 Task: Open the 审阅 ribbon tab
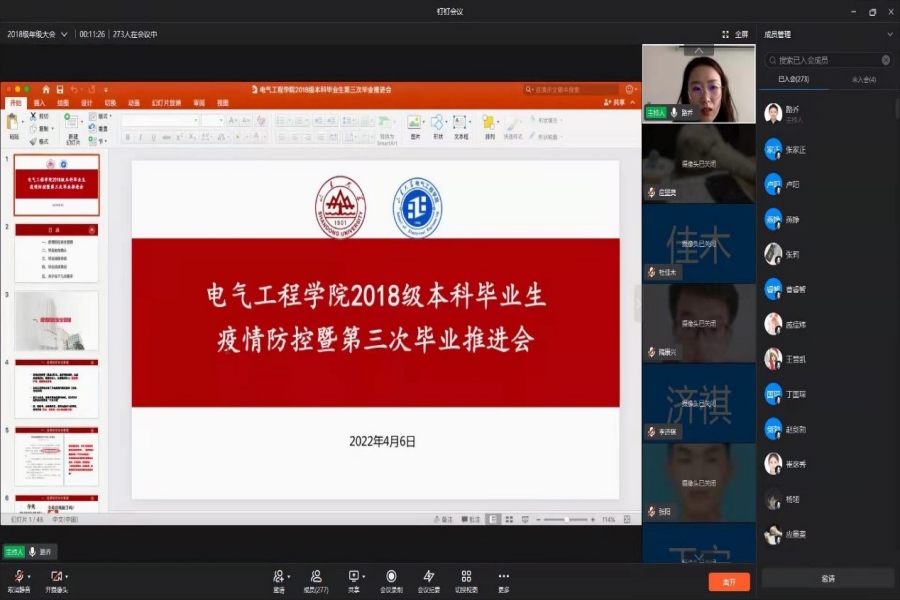click(x=199, y=103)
